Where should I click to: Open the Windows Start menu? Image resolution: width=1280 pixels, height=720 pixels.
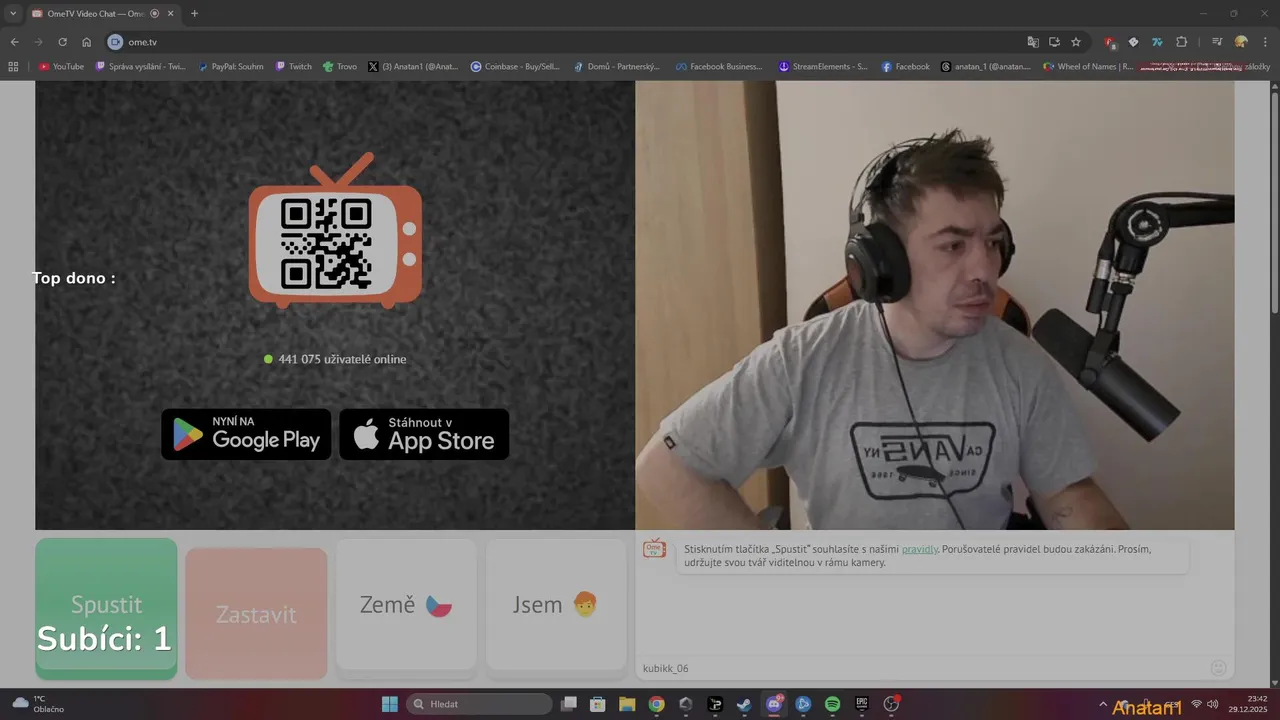pyautogui.click(x=390, y=704)
